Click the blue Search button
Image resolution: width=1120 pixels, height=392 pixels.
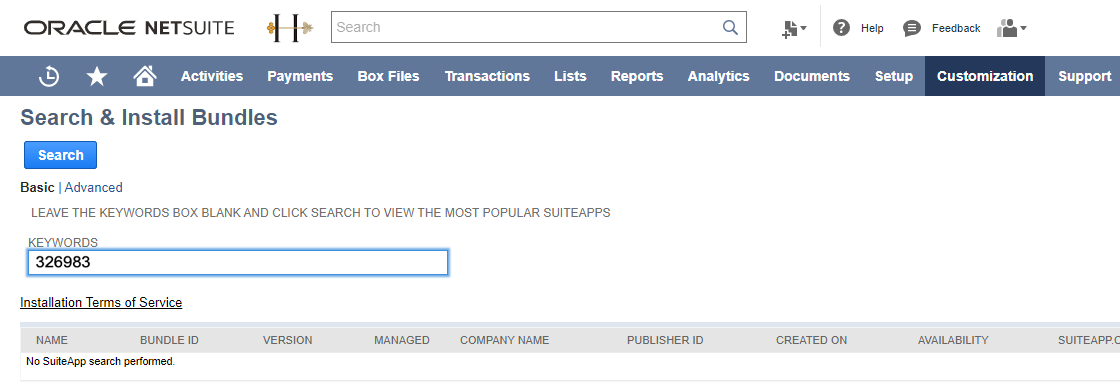tap(61, 155)
